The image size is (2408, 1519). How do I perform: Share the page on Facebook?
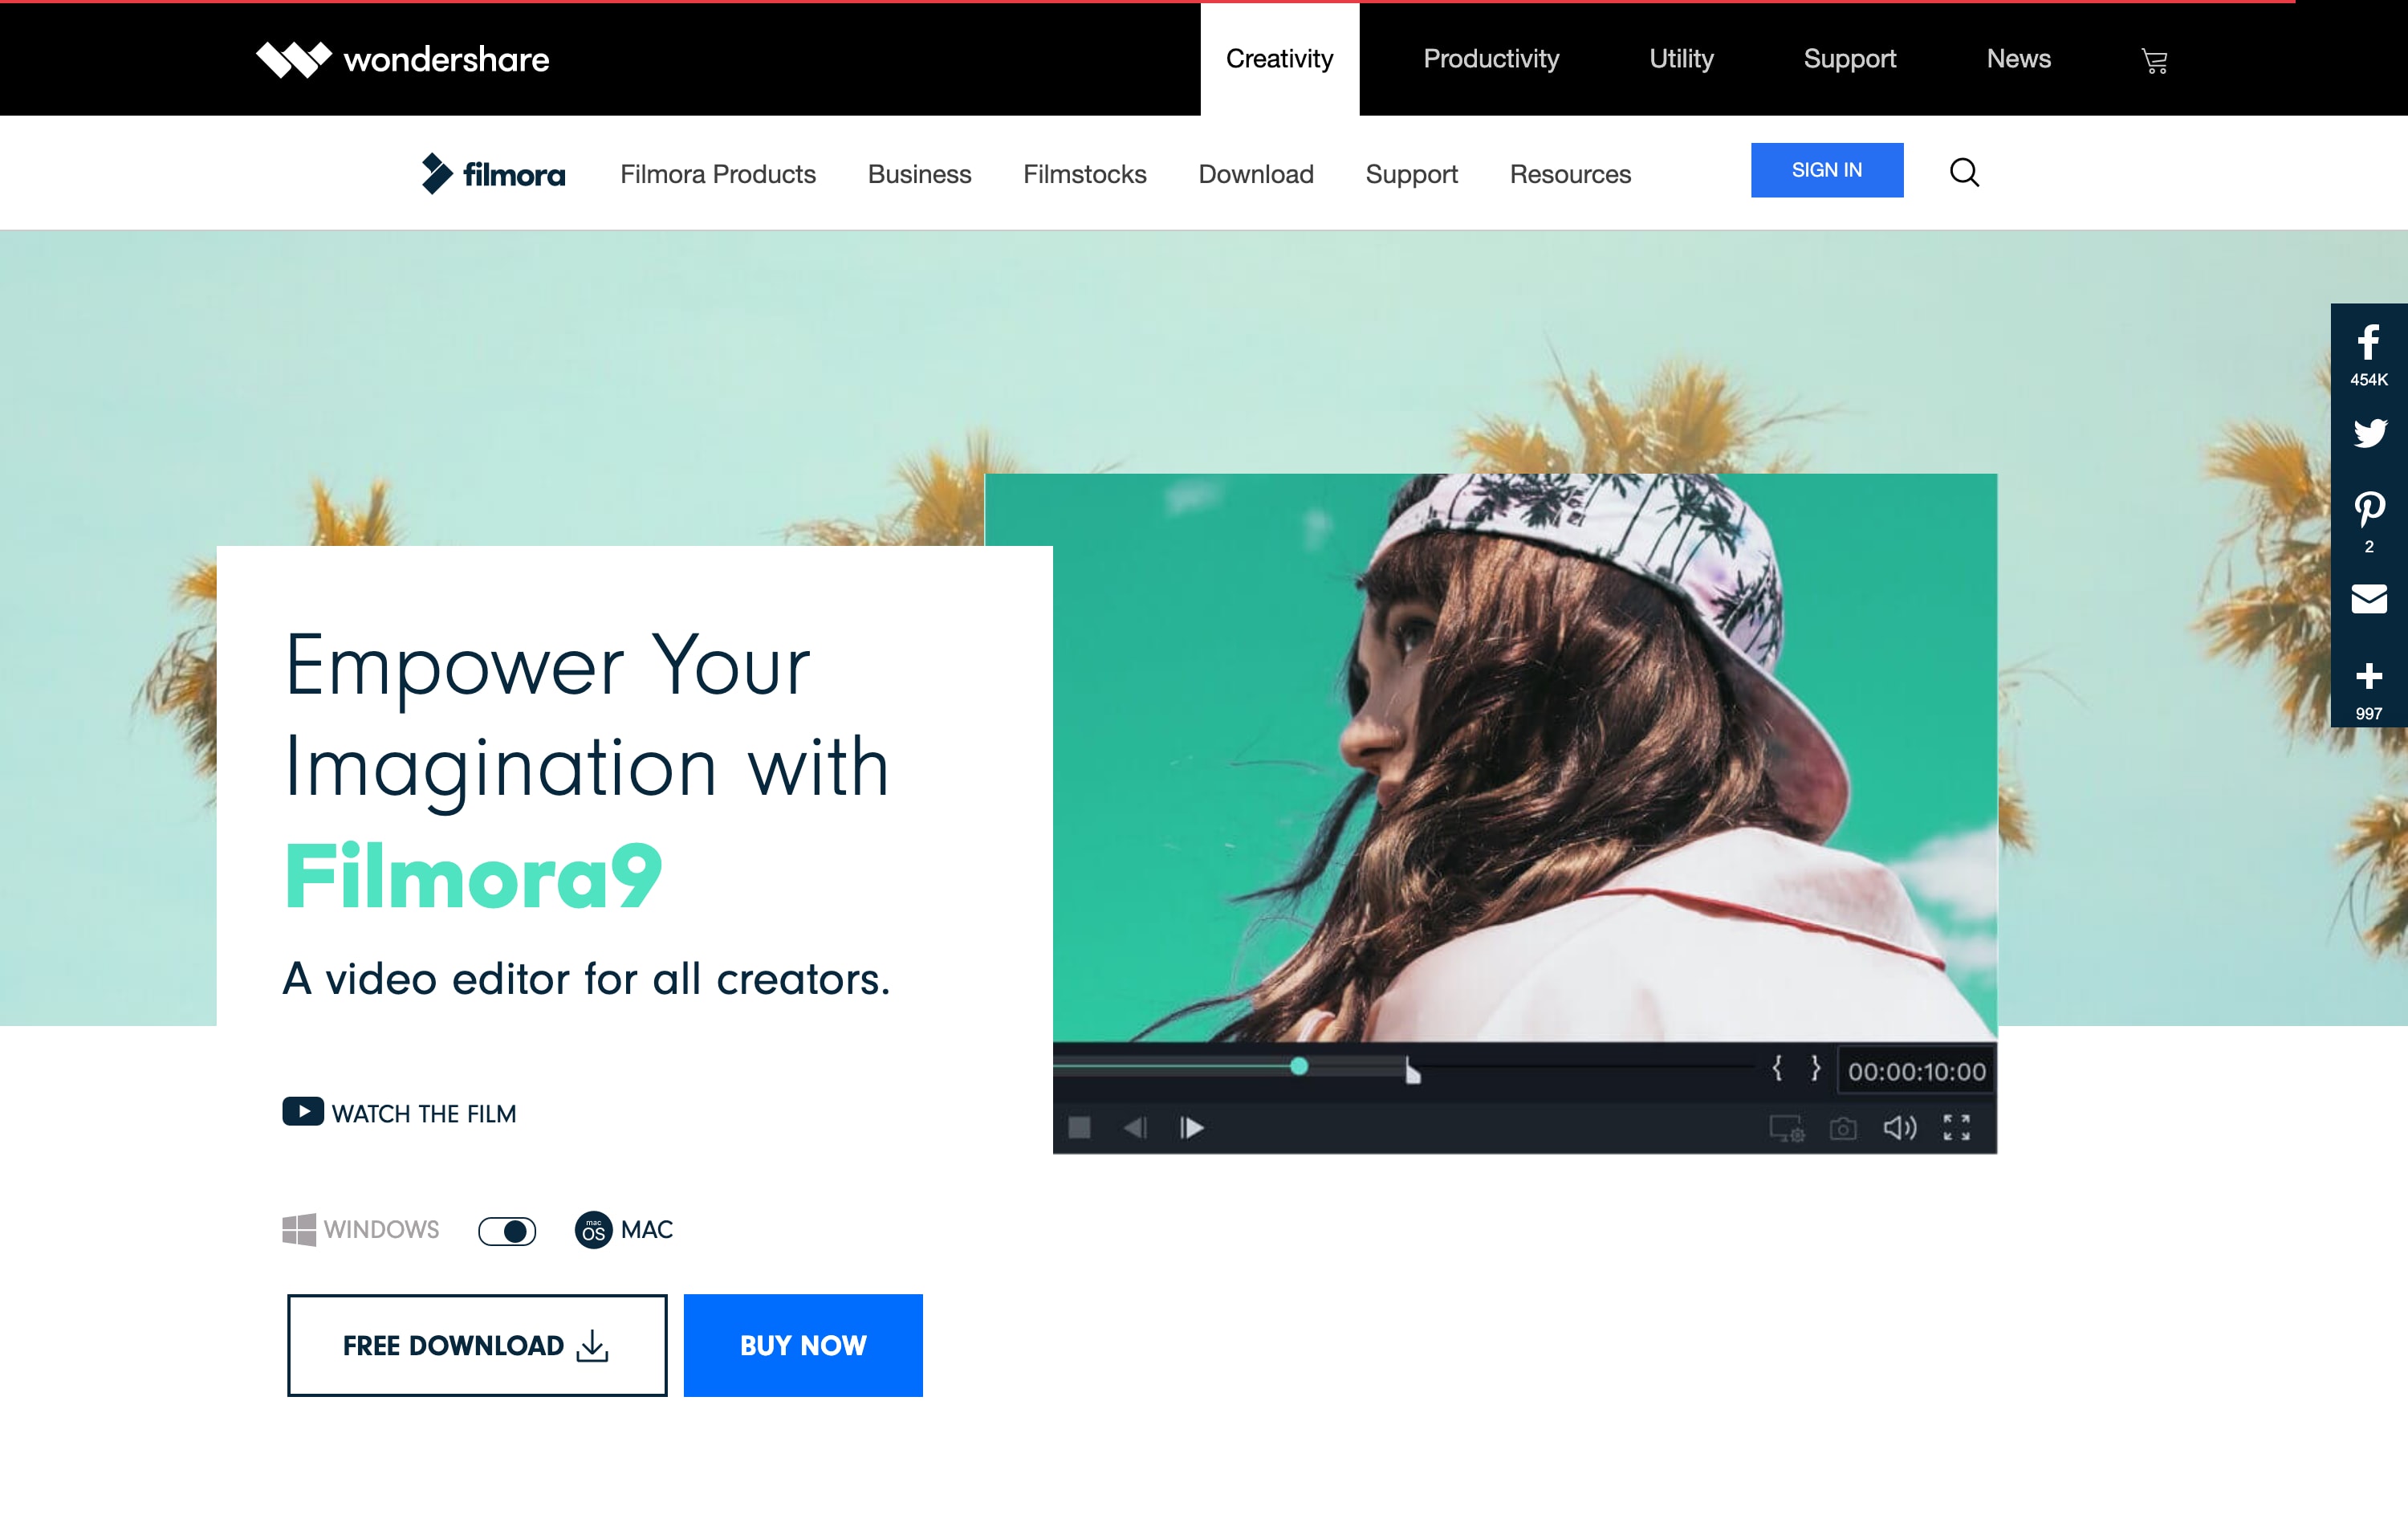(2368, 344)
